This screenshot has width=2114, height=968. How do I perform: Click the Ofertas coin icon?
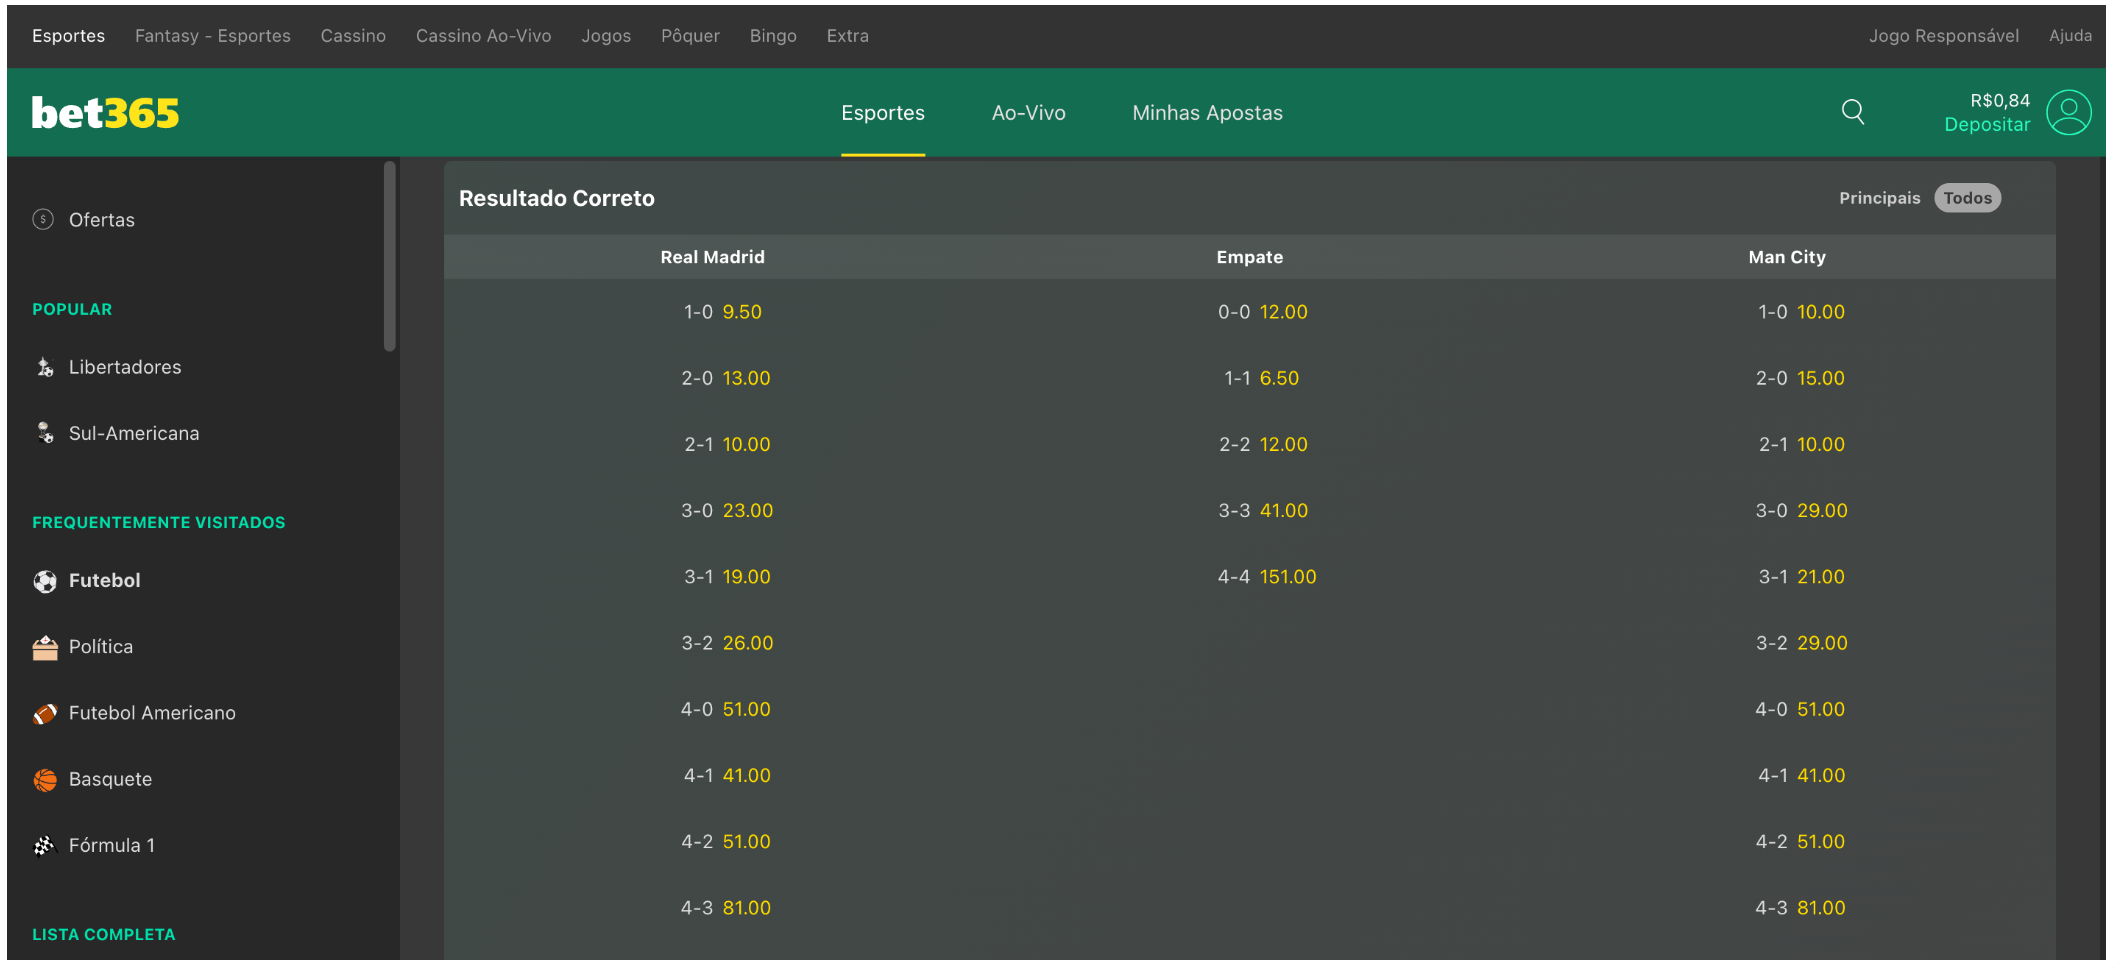tap(43, 219)
